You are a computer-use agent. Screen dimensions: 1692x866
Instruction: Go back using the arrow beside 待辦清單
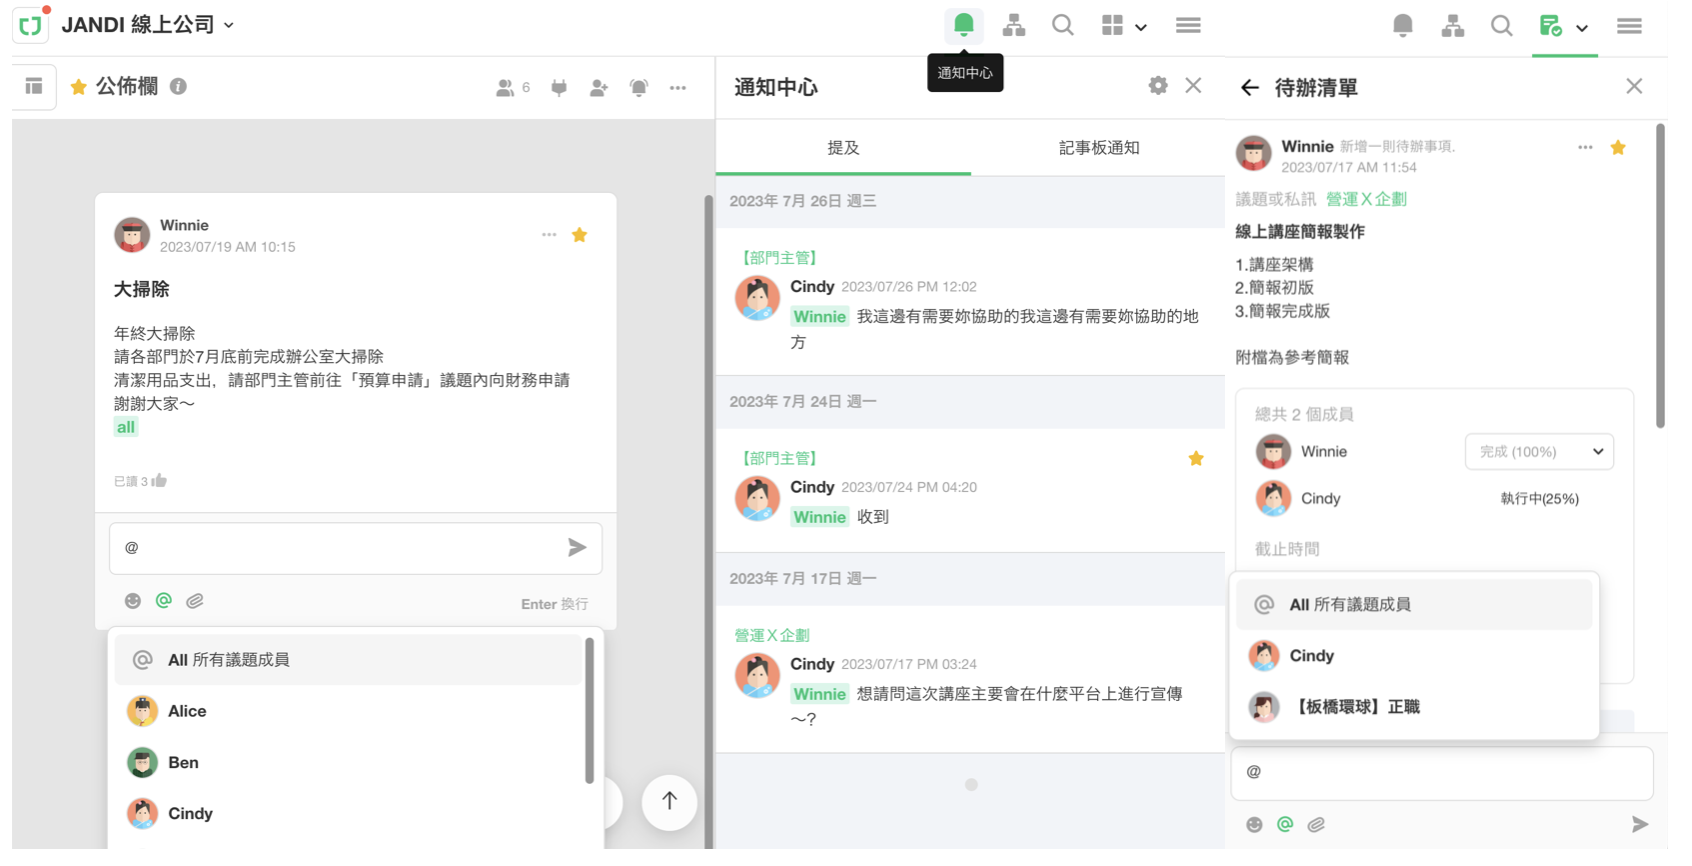point(1249,88)
